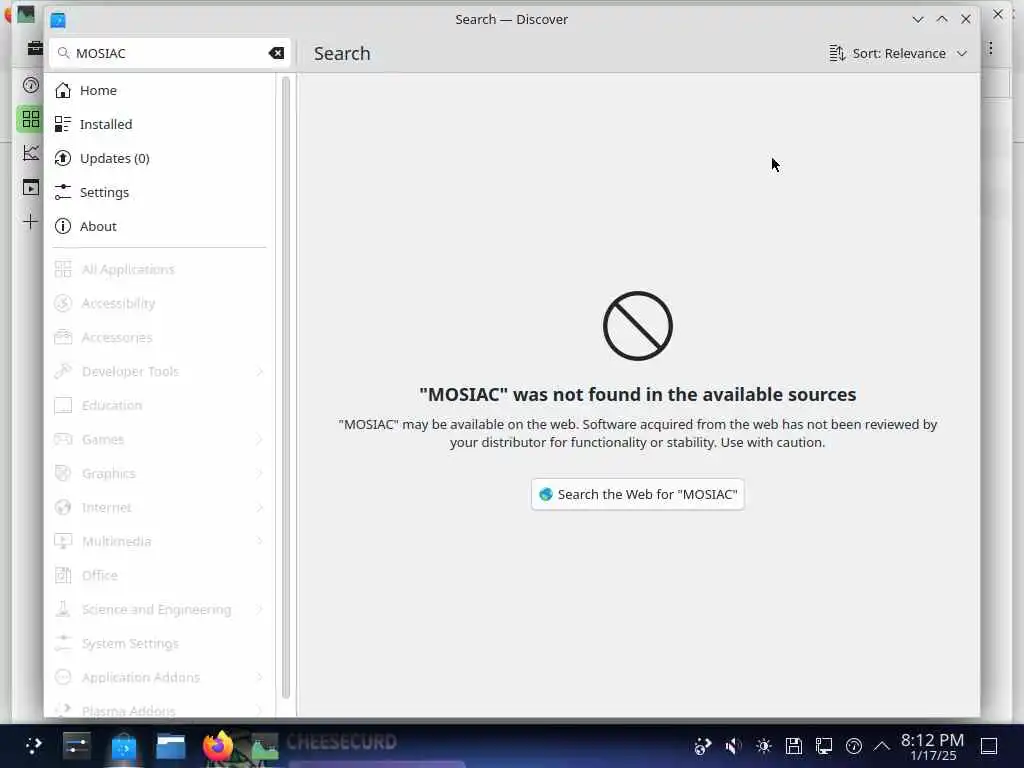This screenshot has width=1024, height=768.
Task: Clear the MOSIAC search text
Action: tap(276, 53)
